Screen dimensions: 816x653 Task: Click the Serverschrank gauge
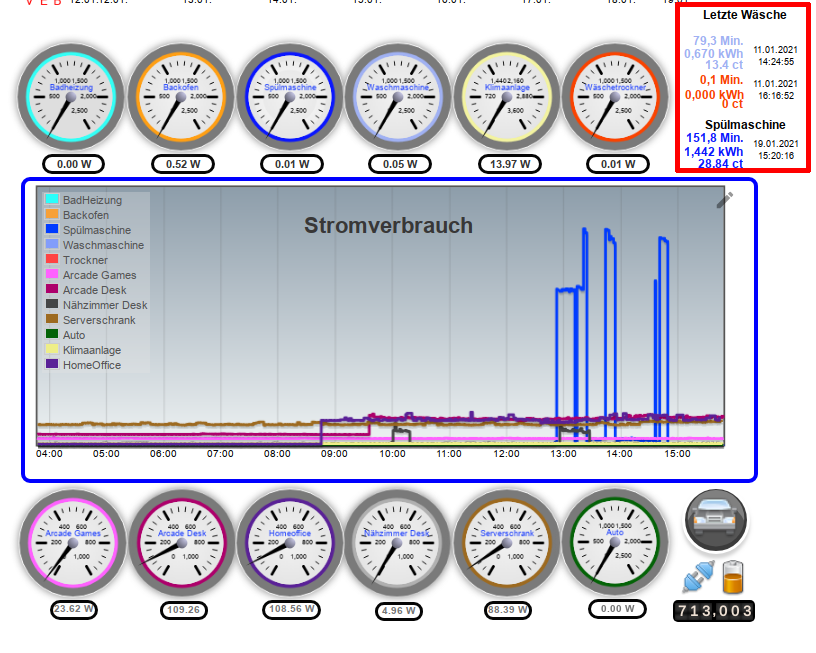(x=507, y=543)
